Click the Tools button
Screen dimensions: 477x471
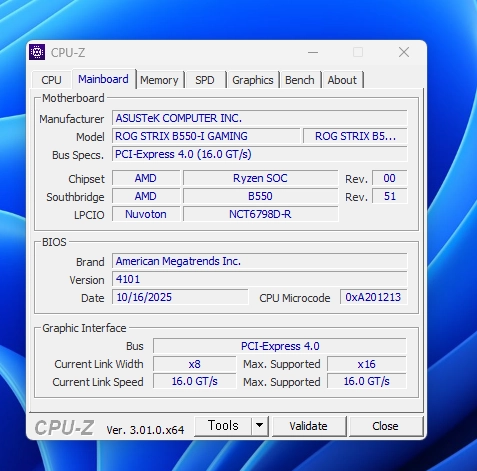tap(223, 426)
